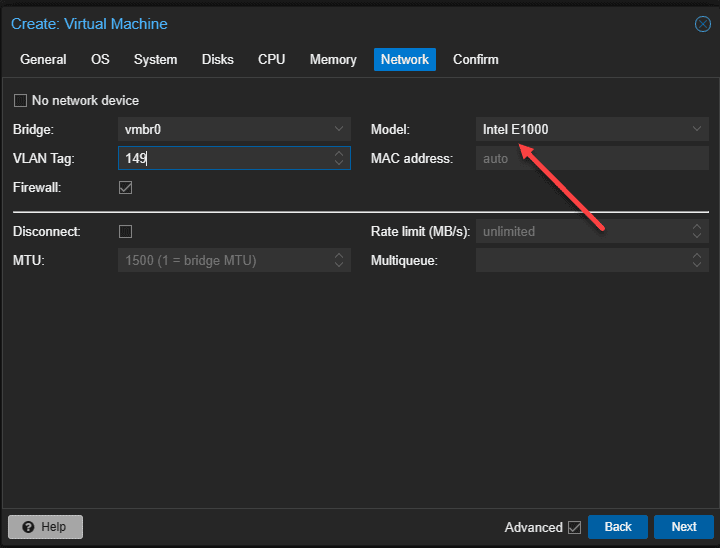
Task: Toggle the Firewall checkbox
Action: click(126, 187)
